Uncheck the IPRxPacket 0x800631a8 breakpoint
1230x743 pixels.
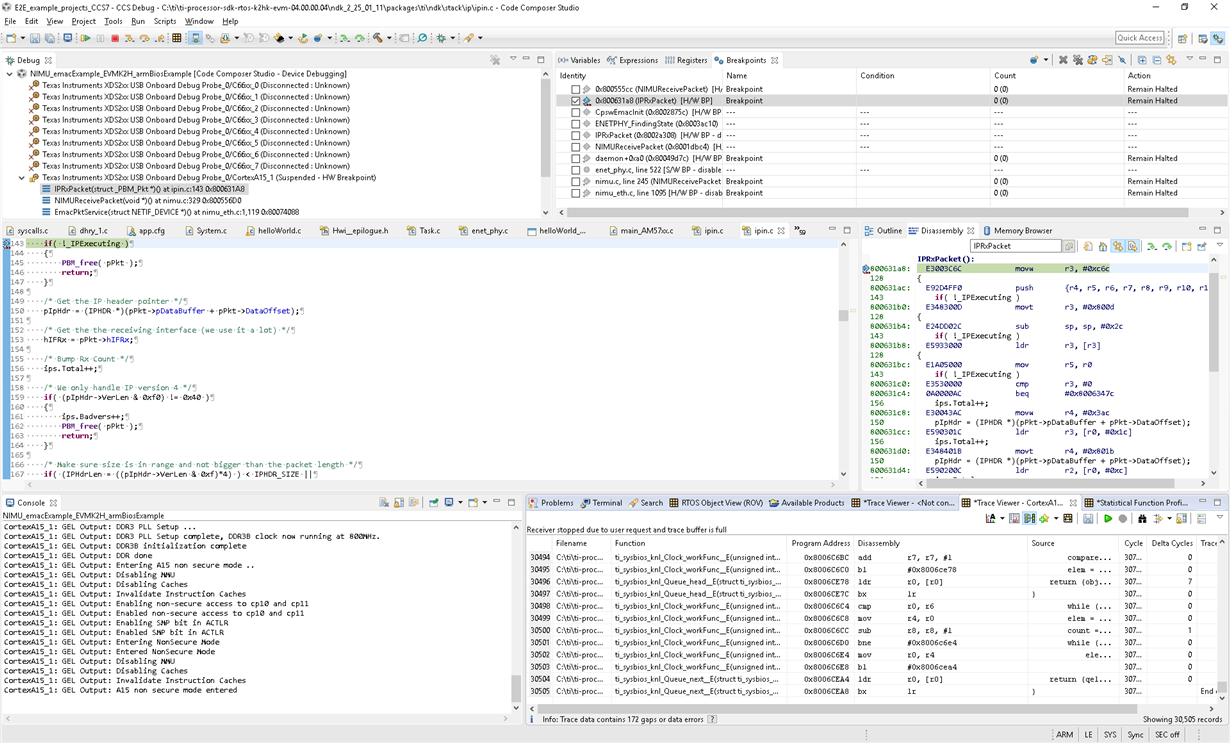click(x=575, y=101)
